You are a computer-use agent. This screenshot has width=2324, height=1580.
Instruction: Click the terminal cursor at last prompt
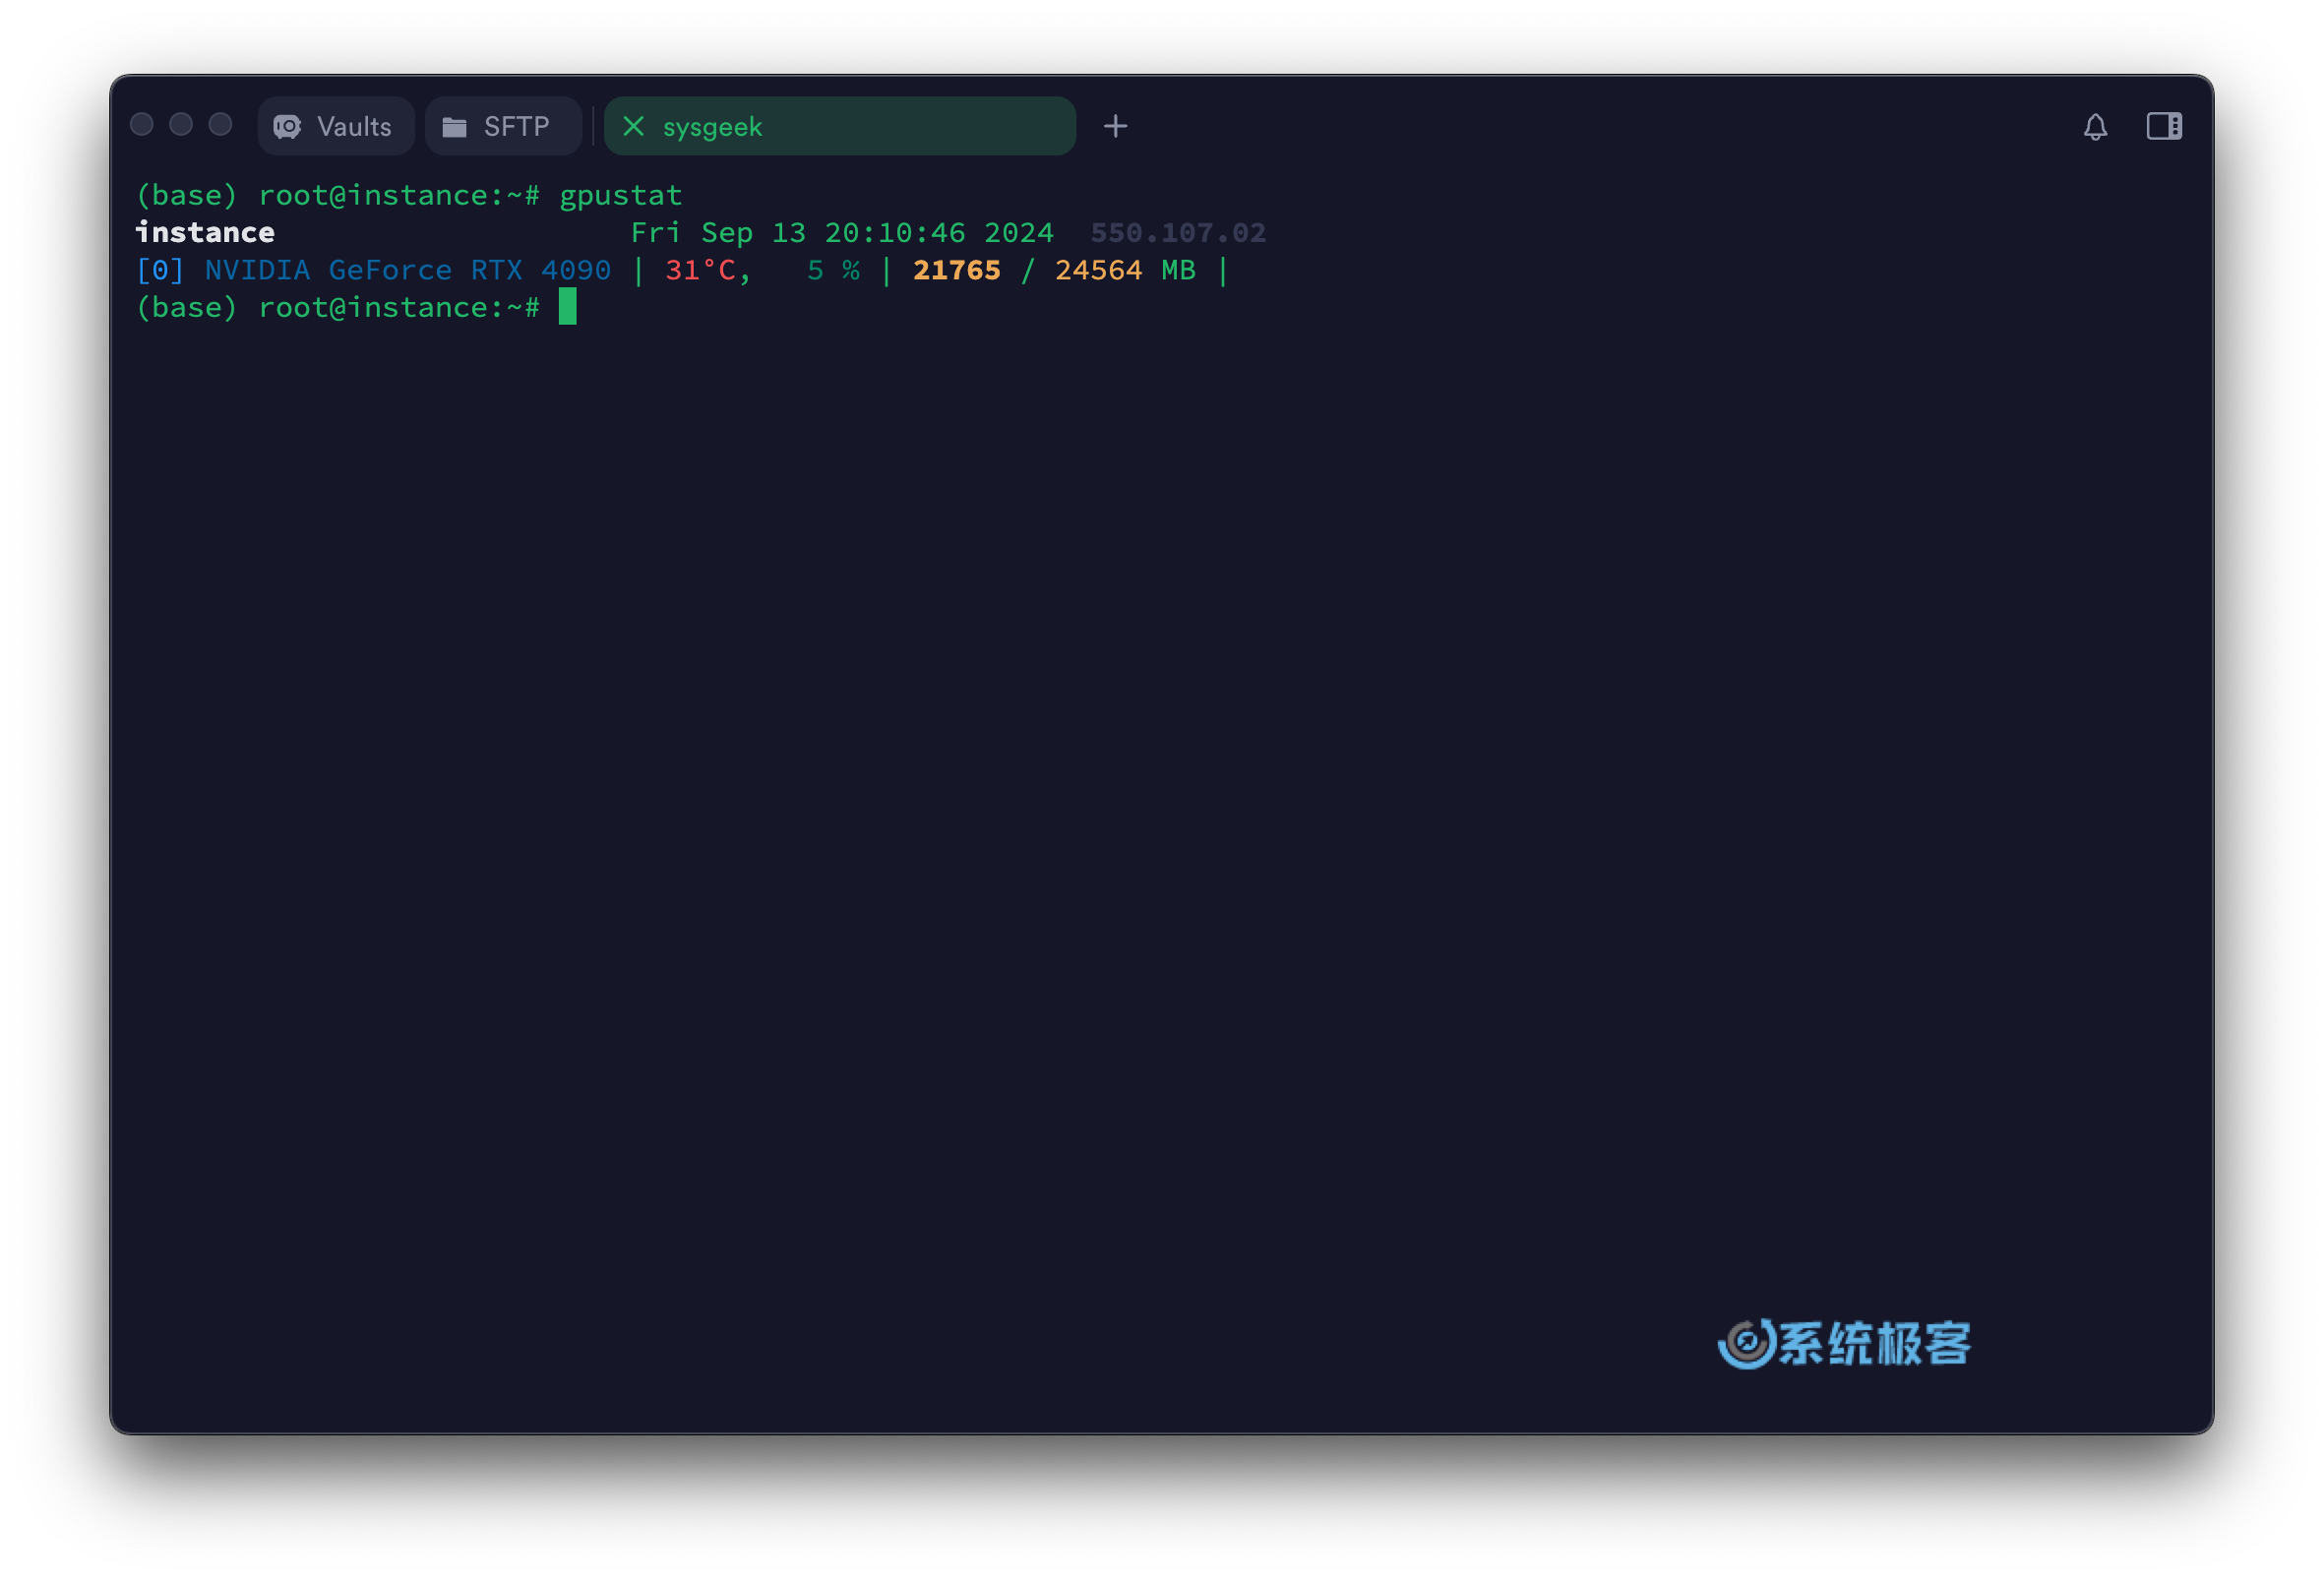click(x=567, y=306)
